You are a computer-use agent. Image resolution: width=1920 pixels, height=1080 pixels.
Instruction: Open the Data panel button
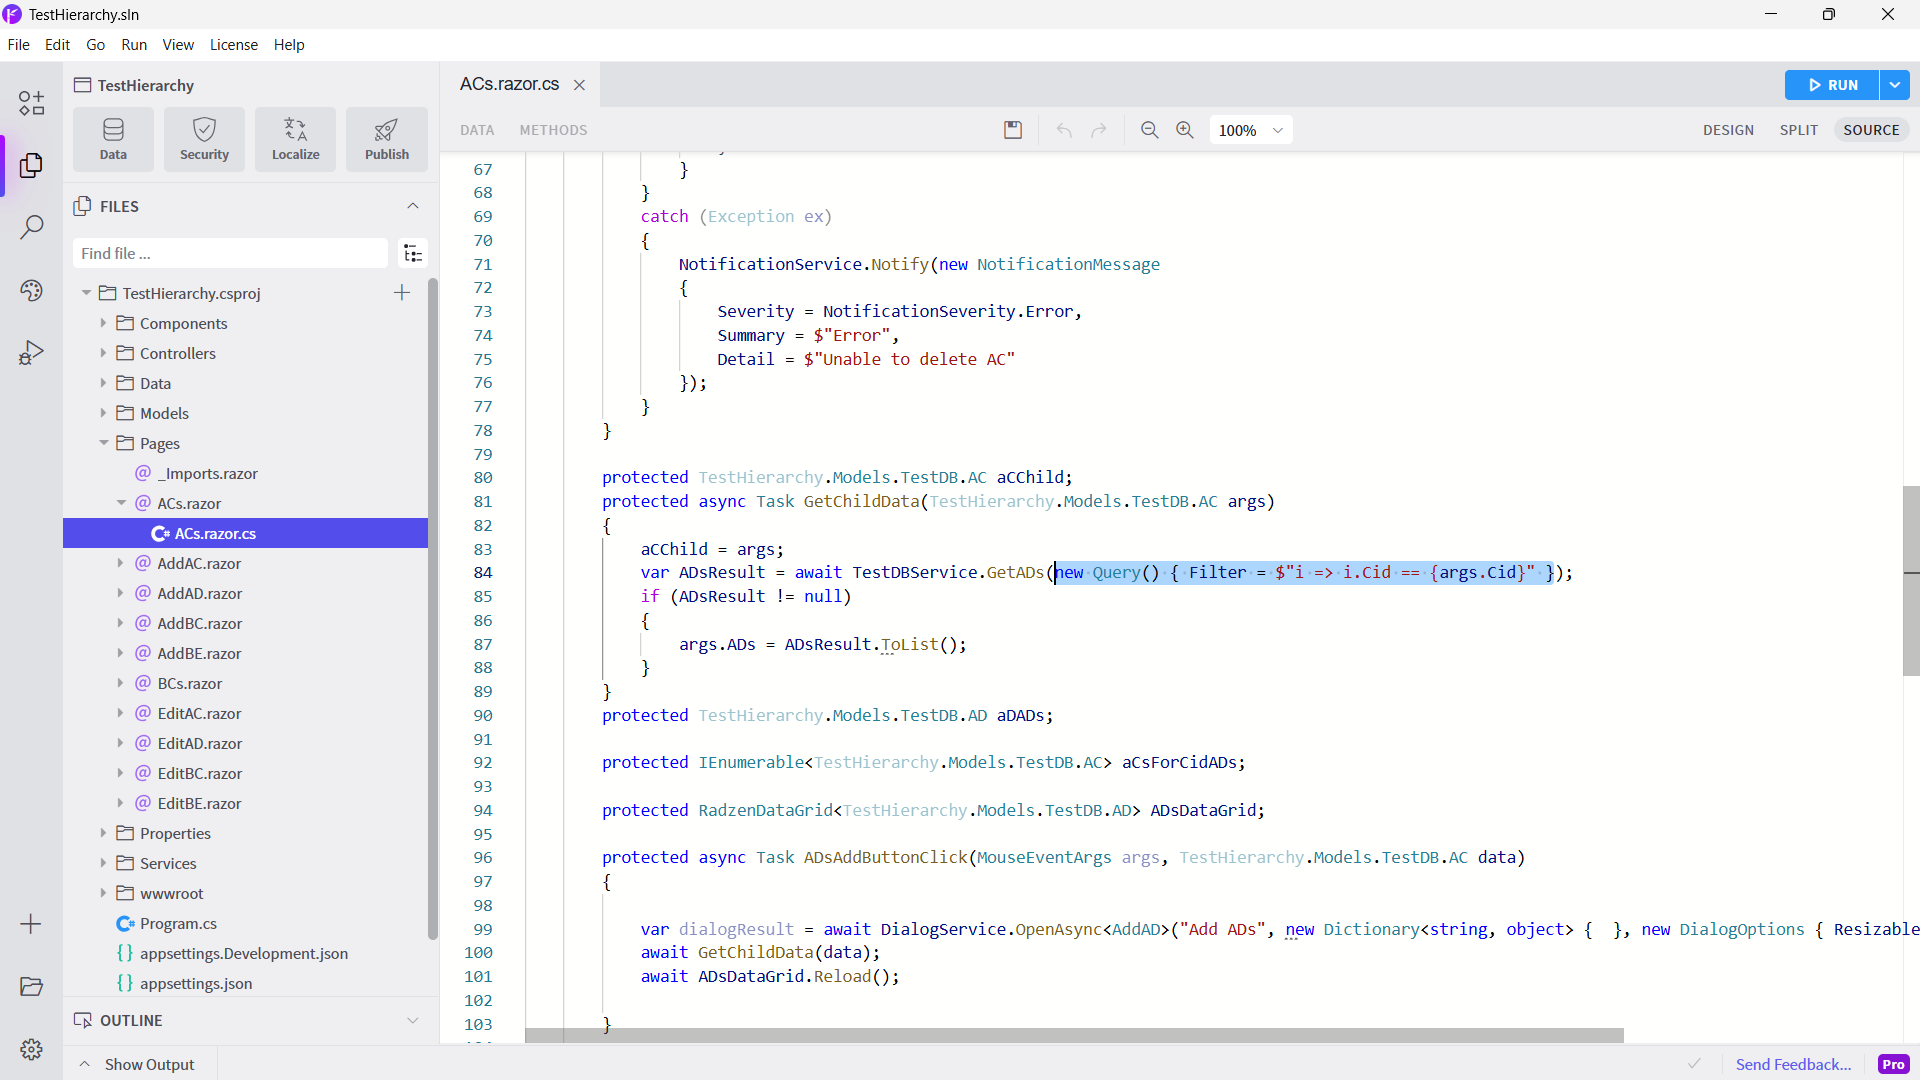(x=113, y=139)
